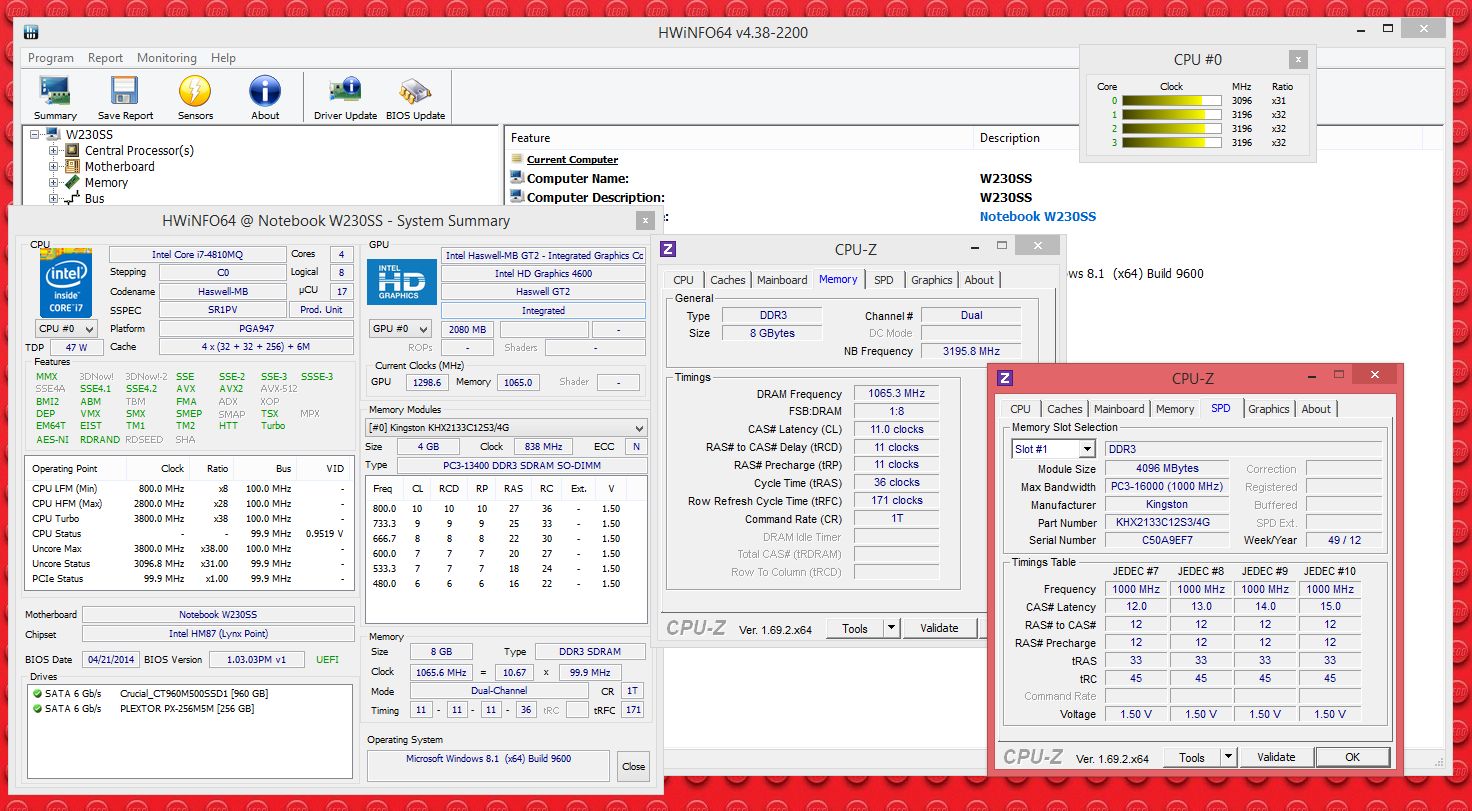The width and height of the screenshot is (1472, 811).
Task: Expand the Memory tree node
Action: pyautogui.click(x=54, y=183)
